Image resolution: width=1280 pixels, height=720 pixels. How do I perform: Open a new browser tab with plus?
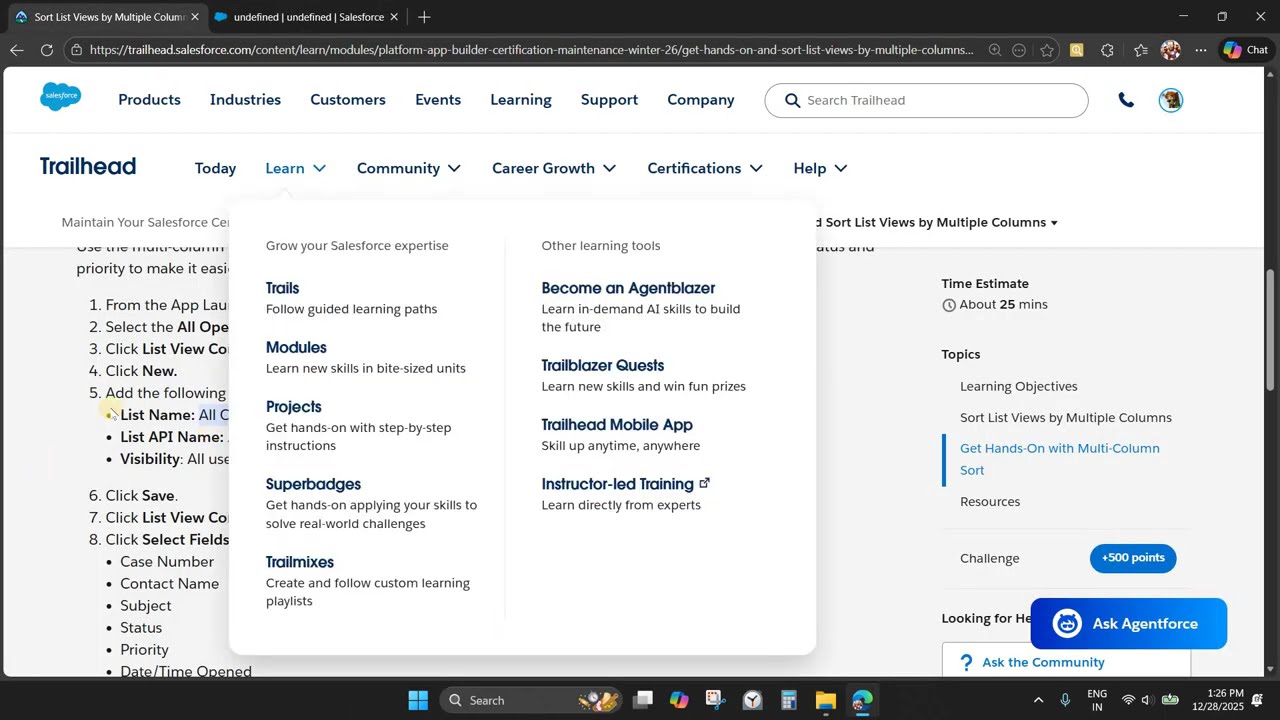pos(424,17)
